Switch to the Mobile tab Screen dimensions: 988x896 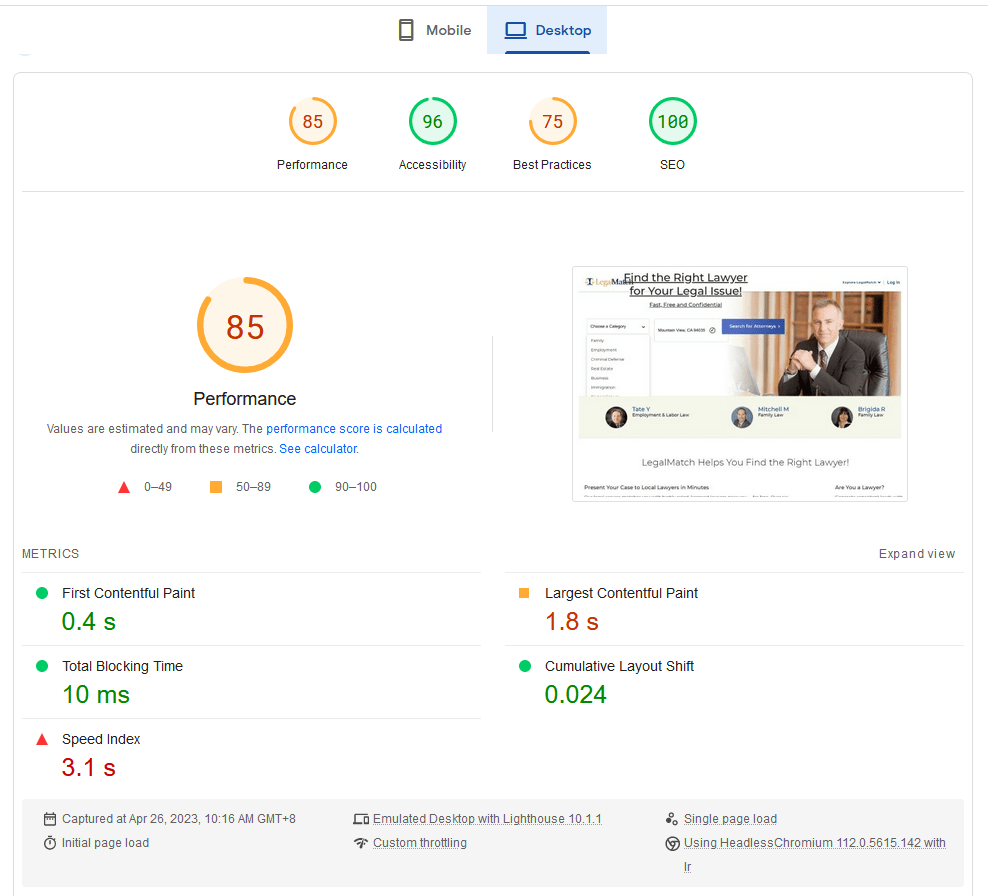point(434,30)
